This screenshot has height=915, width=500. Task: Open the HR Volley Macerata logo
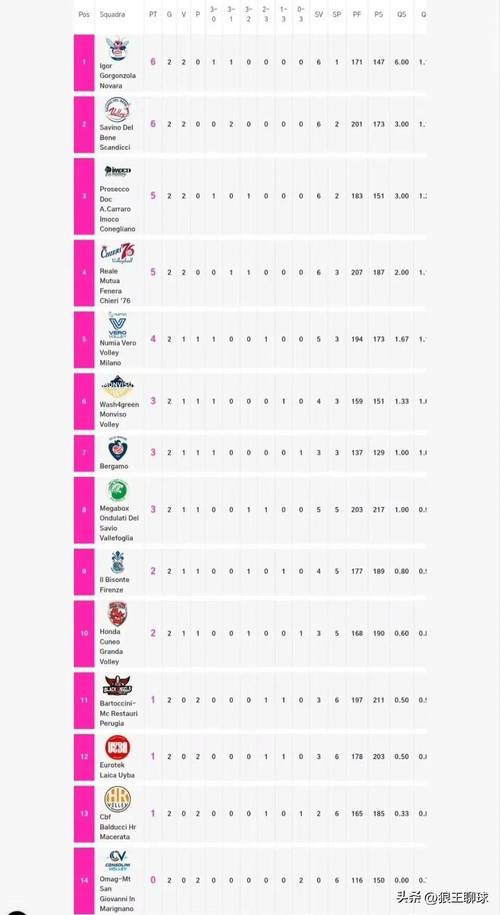(117, 799)
